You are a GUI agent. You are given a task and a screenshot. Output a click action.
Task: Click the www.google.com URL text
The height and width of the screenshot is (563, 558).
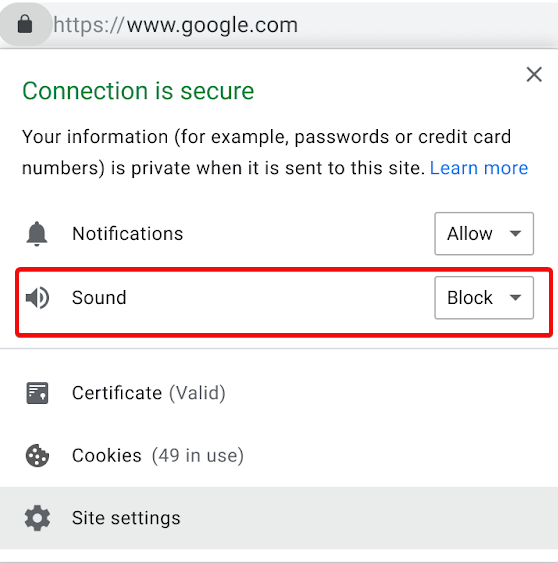[x=212, y=25]
